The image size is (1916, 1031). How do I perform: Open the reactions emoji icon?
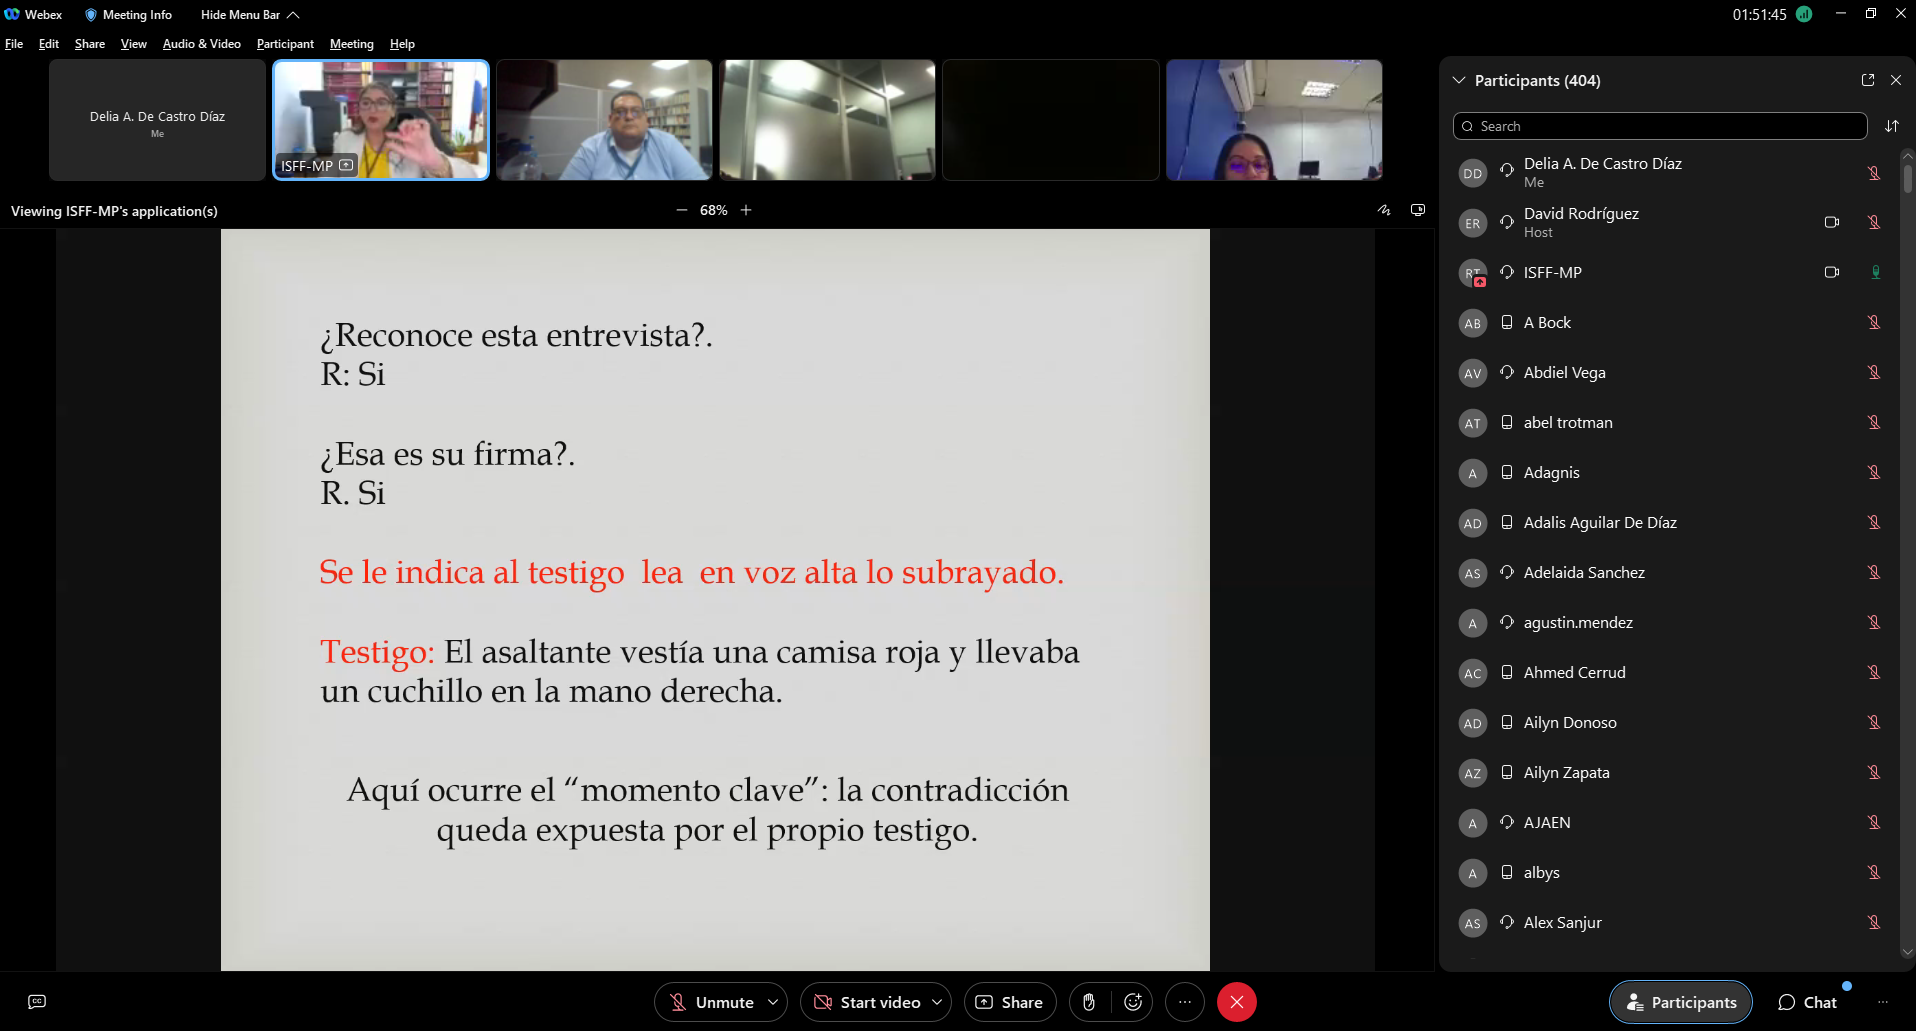pyautogui.click(x=1133, y=1002)
